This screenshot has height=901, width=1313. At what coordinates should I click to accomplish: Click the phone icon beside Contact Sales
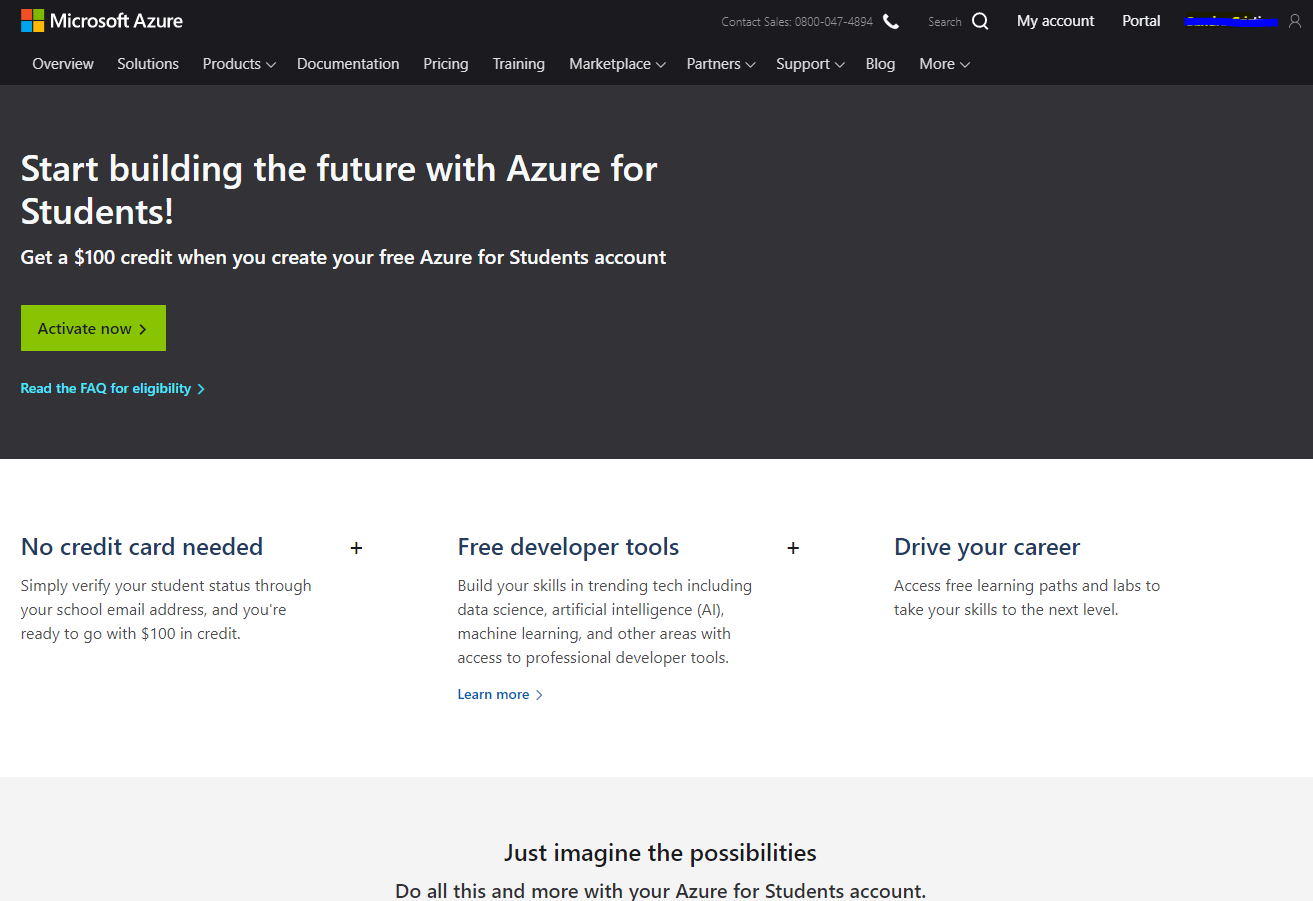coord(891,21)
